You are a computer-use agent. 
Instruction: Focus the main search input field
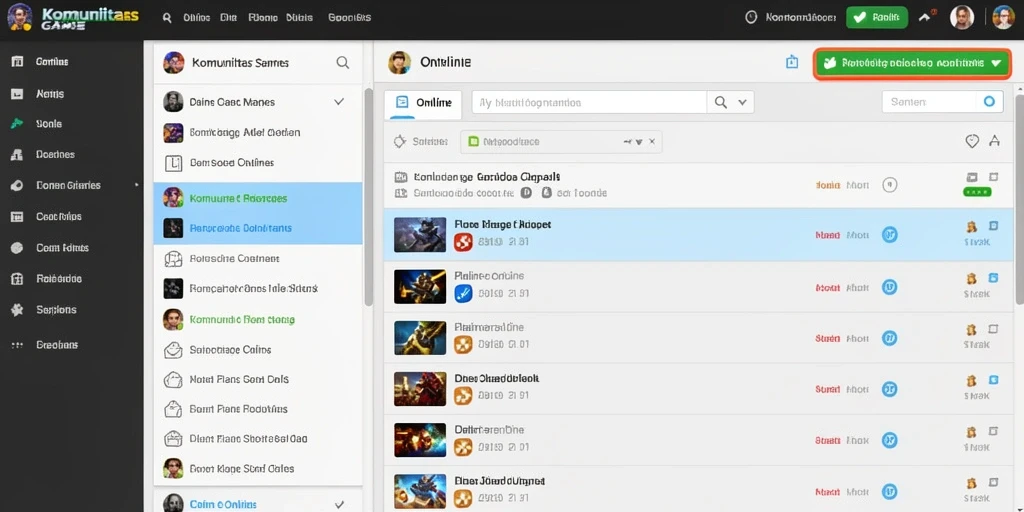point(589,103)
